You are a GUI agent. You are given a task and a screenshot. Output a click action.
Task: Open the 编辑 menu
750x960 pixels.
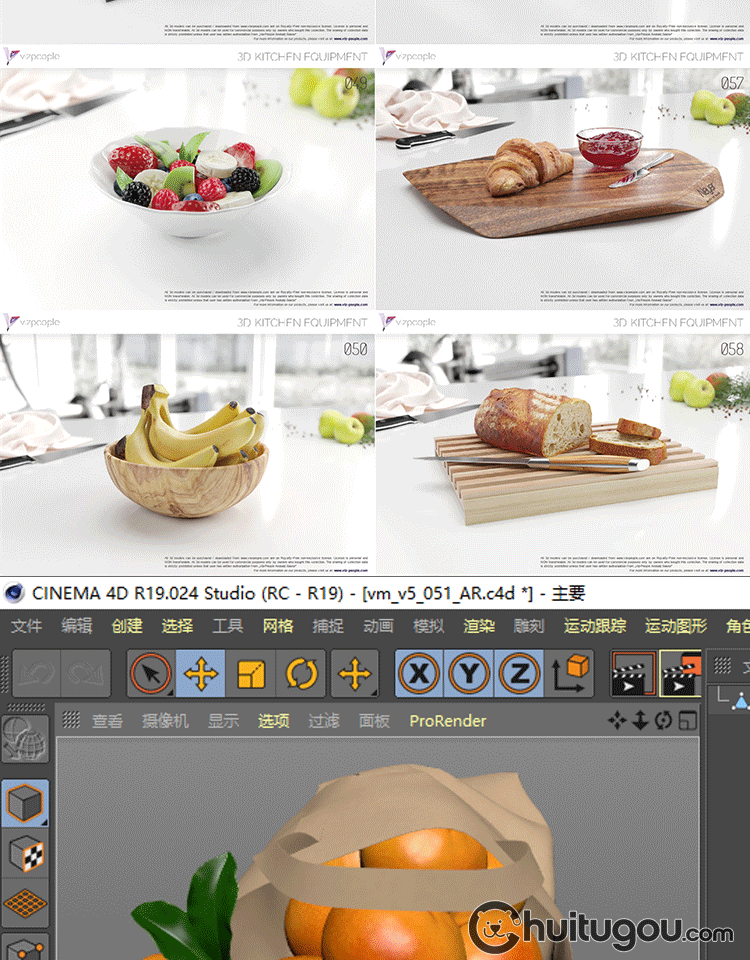click(77, 626)
